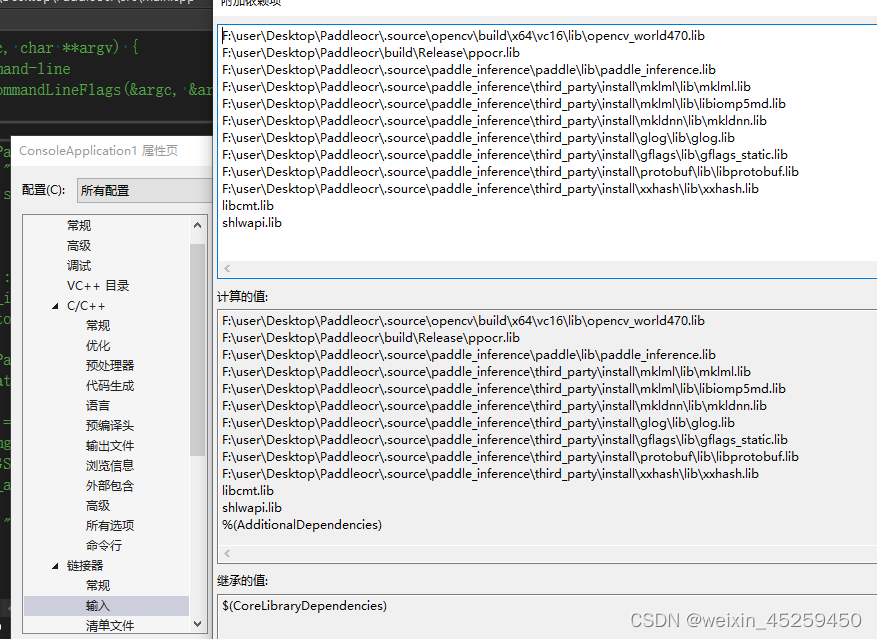The width and height of the screenshot is (877, 639).
Task: Click glog.lib line in edit box
Action: pos(478,138)
